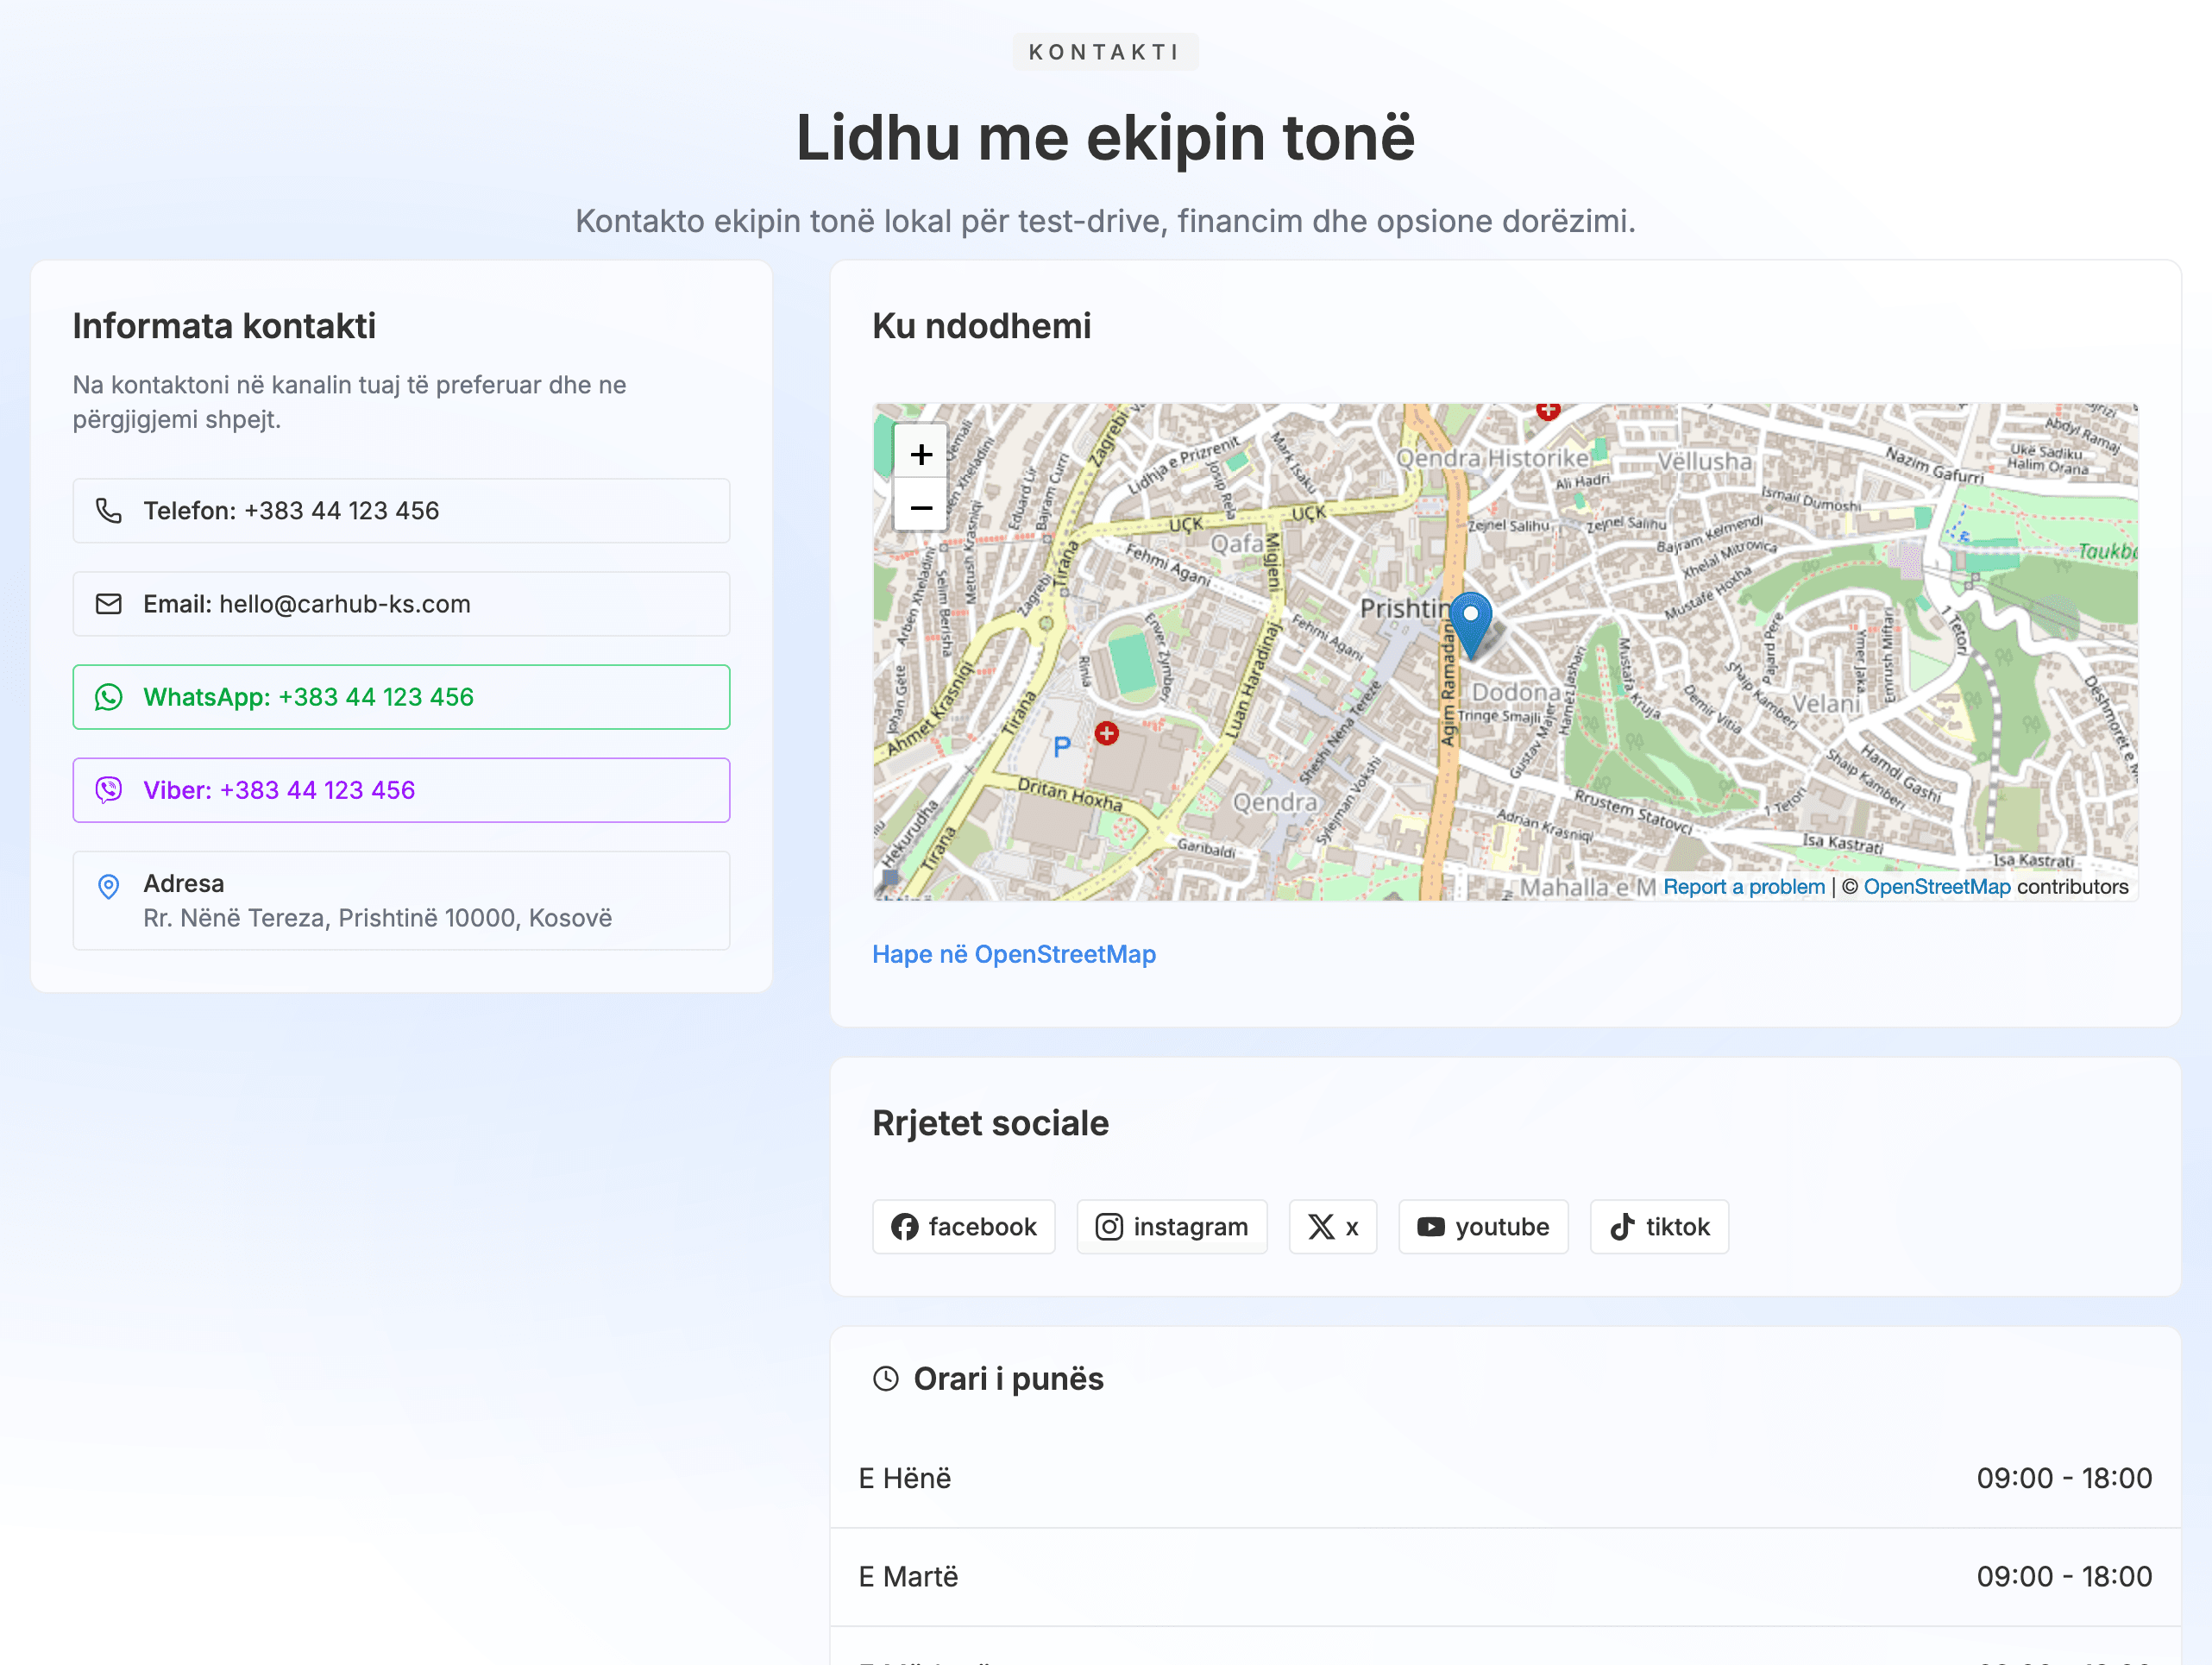Click the WhatsApp icon in contact list
This screenshot has width=2212, height=1665.
[x=109, y=697]
